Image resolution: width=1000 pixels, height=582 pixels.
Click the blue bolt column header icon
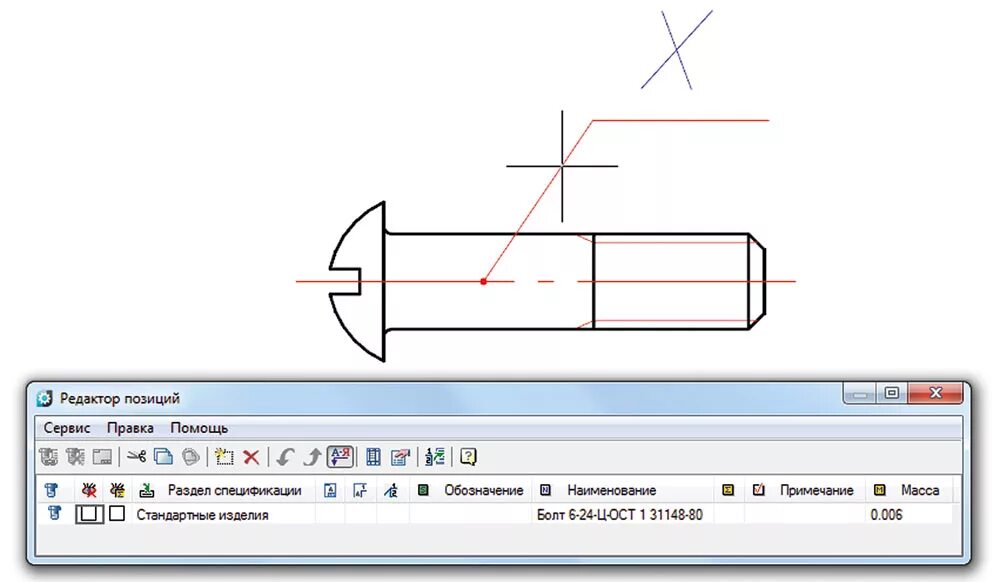[52, 490]
